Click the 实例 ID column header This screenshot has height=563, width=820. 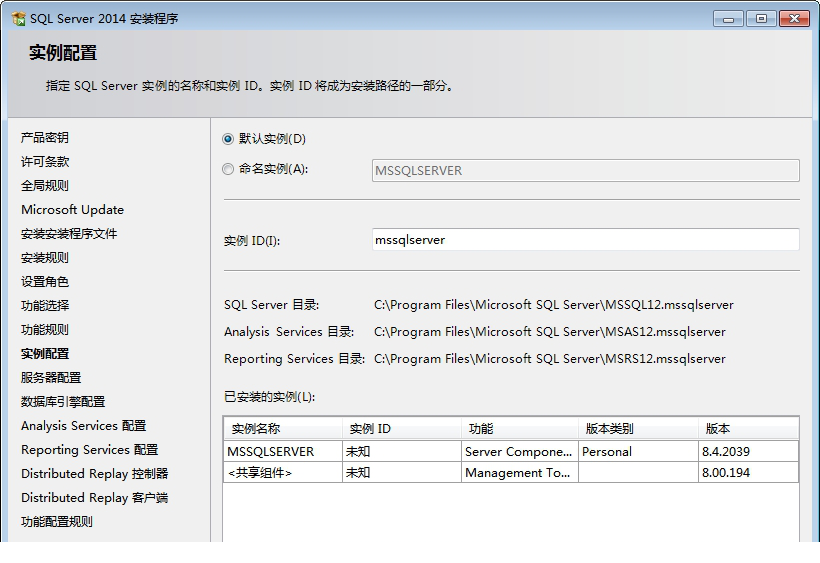coord(402,429)
